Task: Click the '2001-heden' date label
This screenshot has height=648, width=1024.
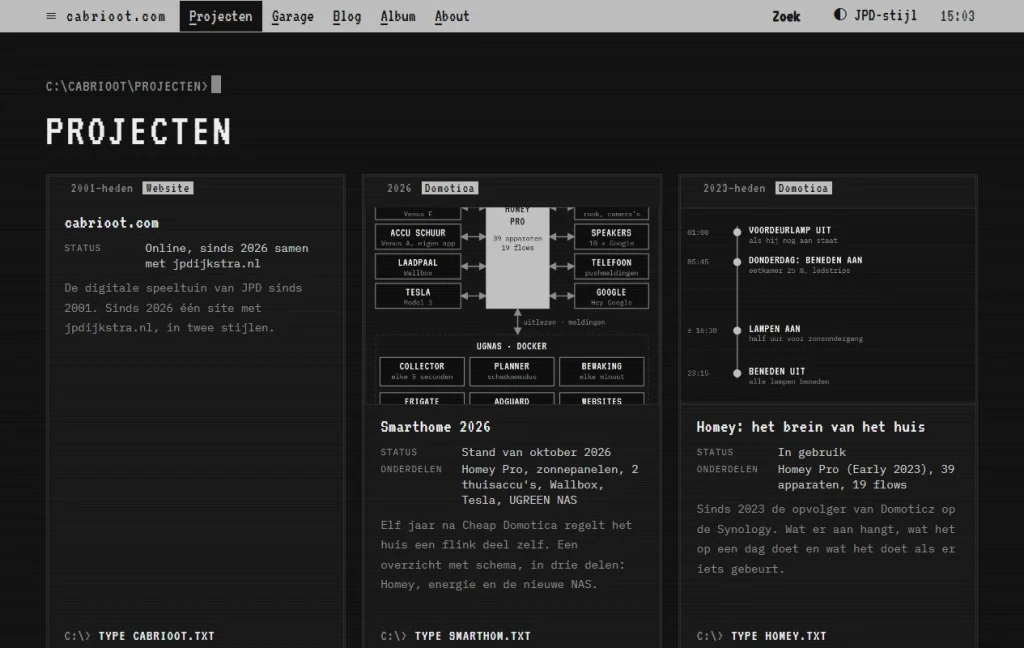Action: pyautogui.click(x=102, y=188)
